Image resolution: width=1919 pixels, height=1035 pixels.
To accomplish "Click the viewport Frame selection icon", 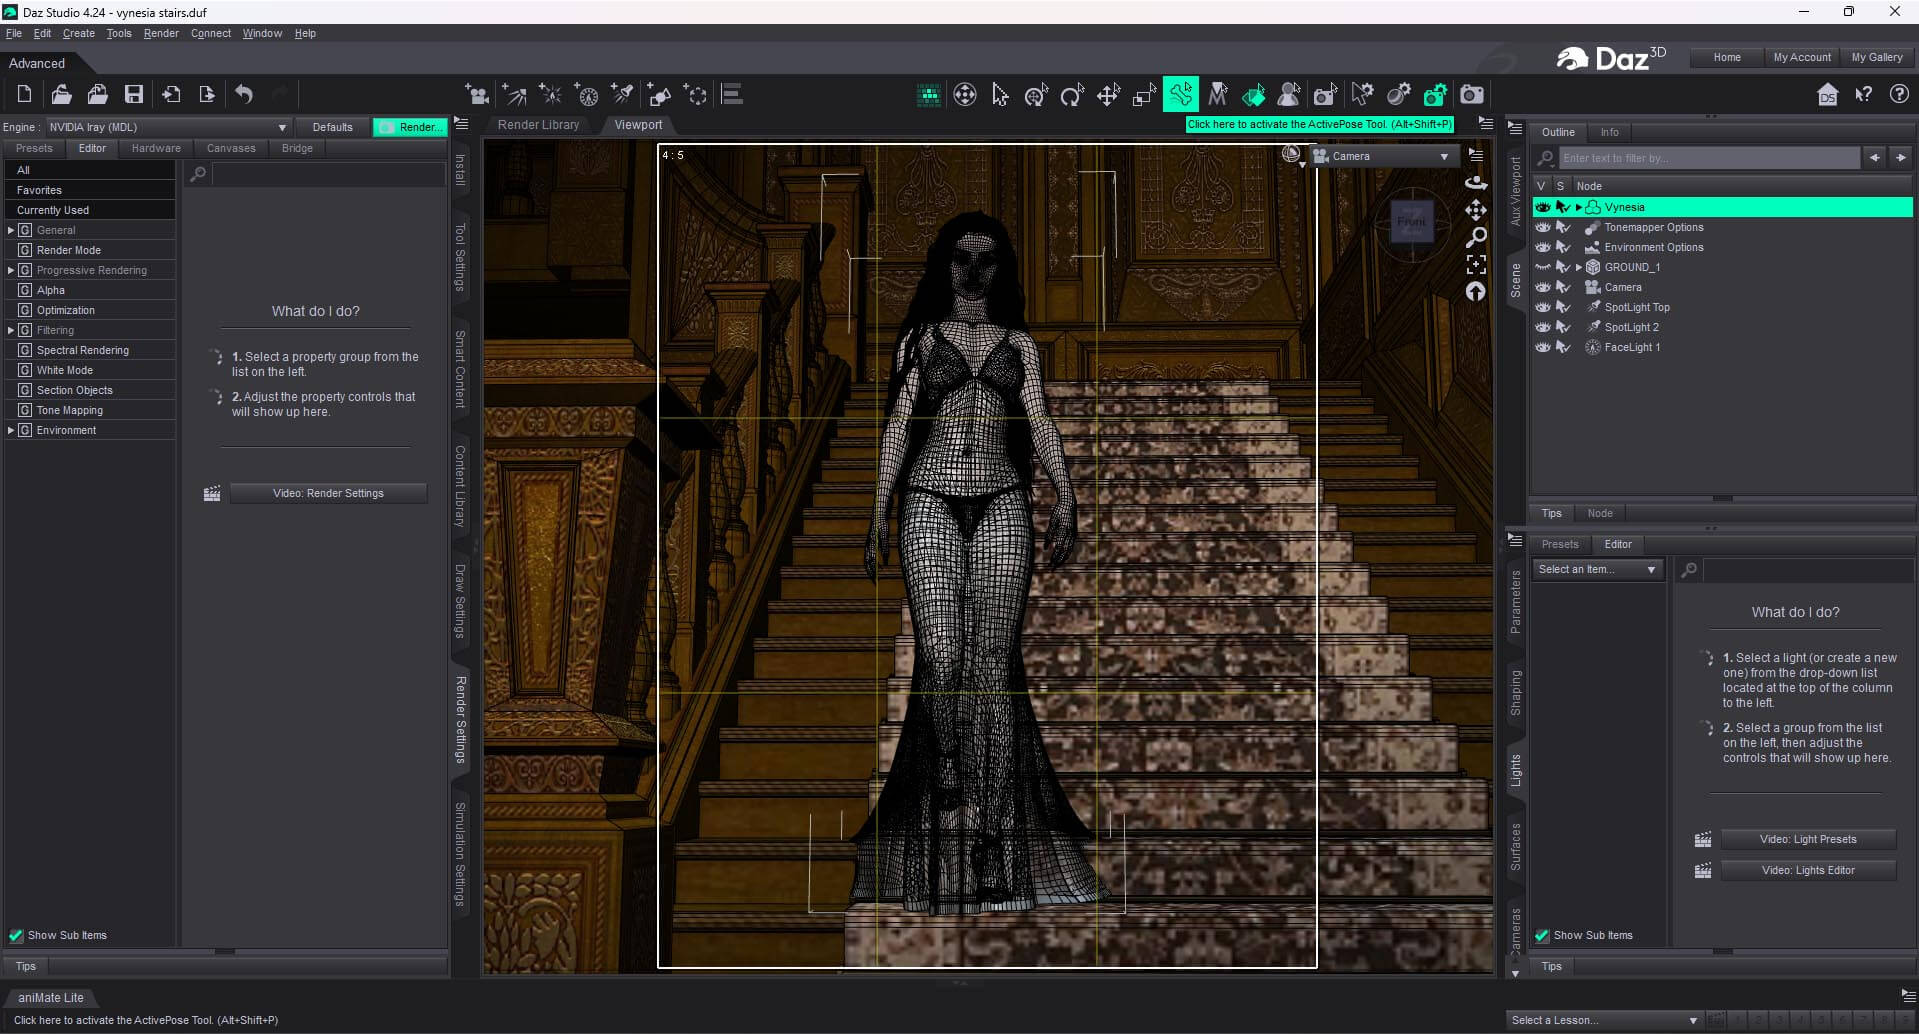I will point(1476,265).
